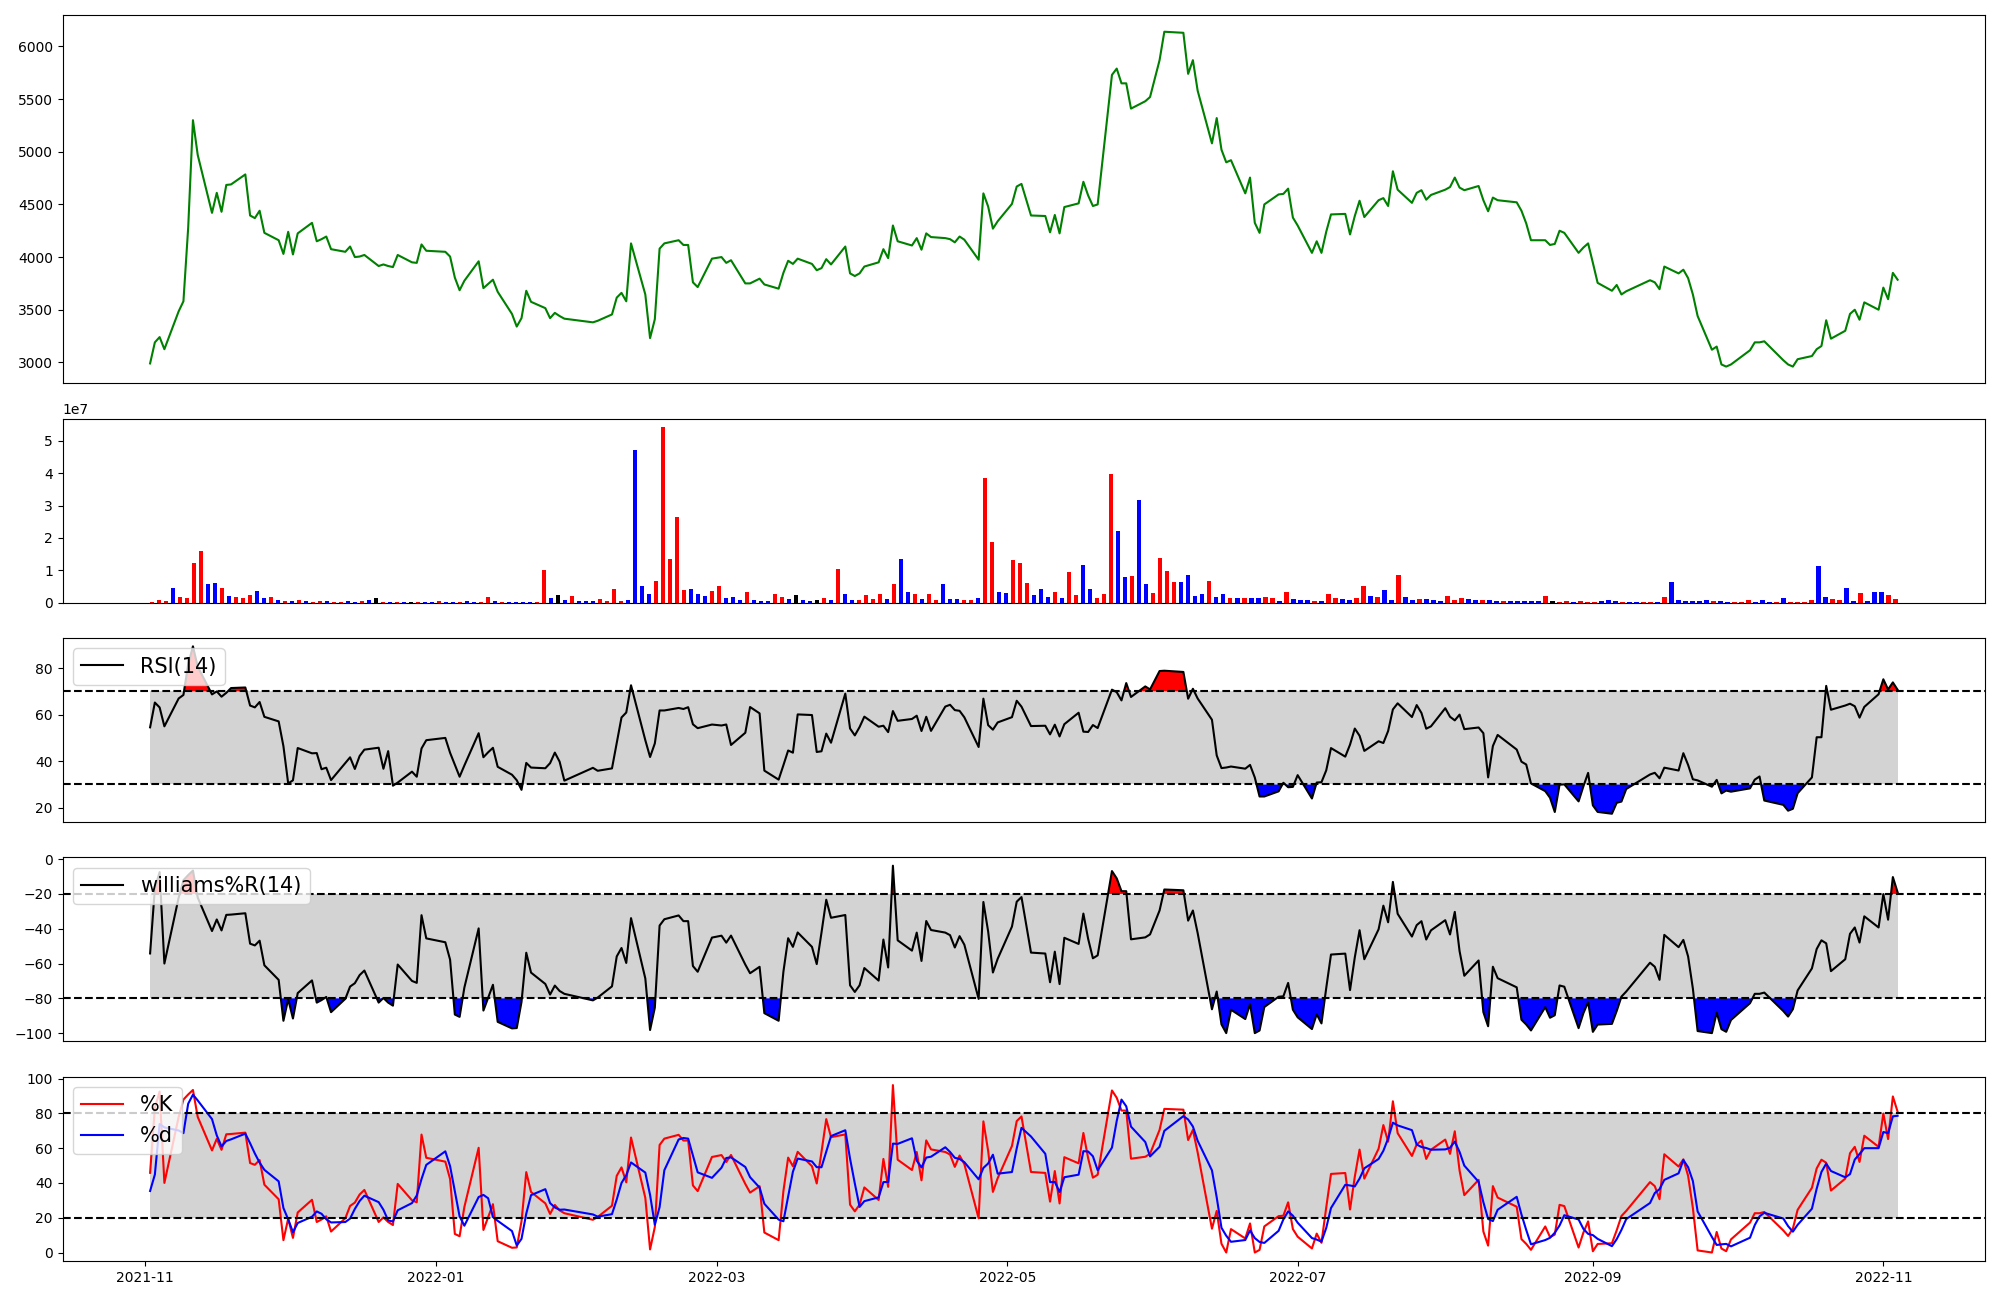Click the tallest red volume bar
This screenshot has width=2000, height=1300.
[663, 515]
